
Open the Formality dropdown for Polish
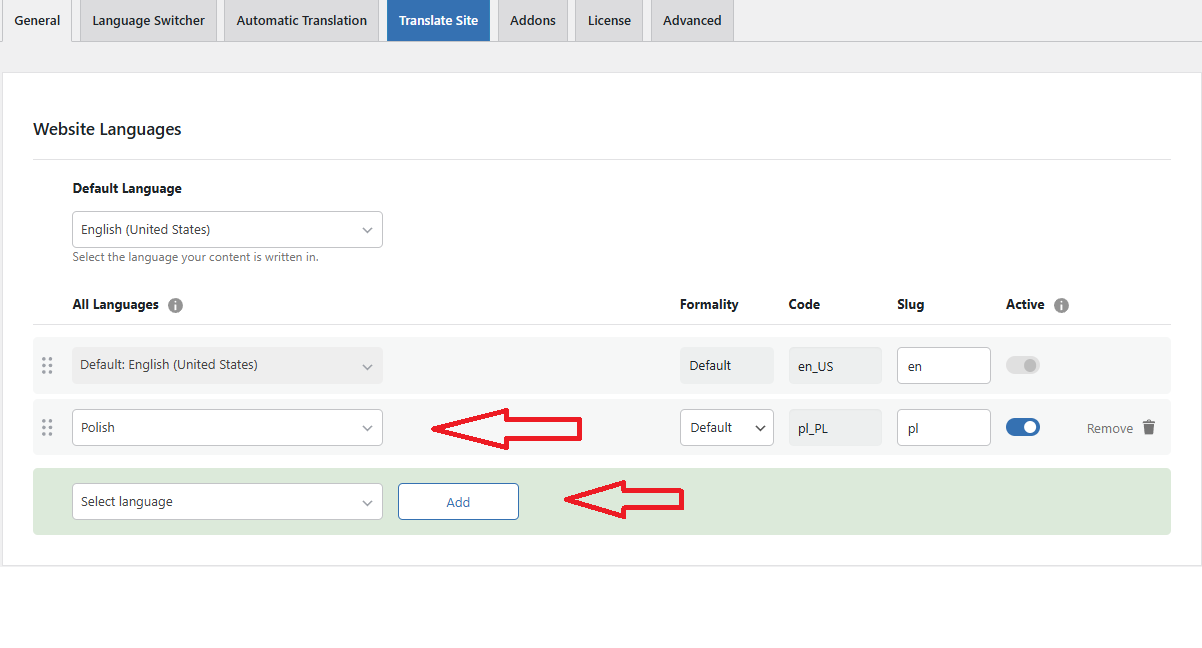[x=727, y=427]
